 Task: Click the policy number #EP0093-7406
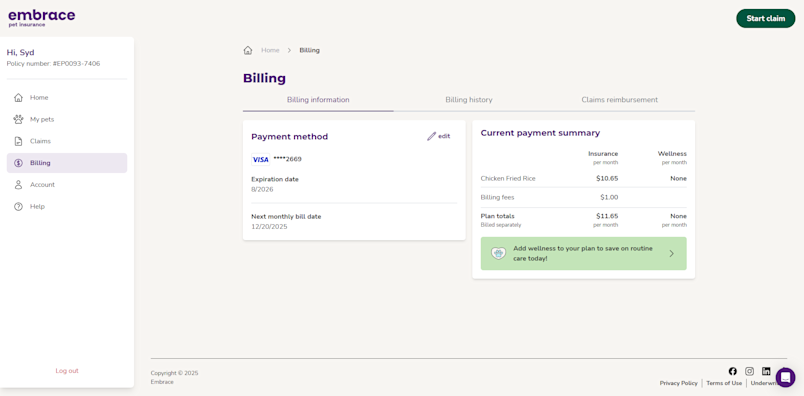[x=76, y=64]
